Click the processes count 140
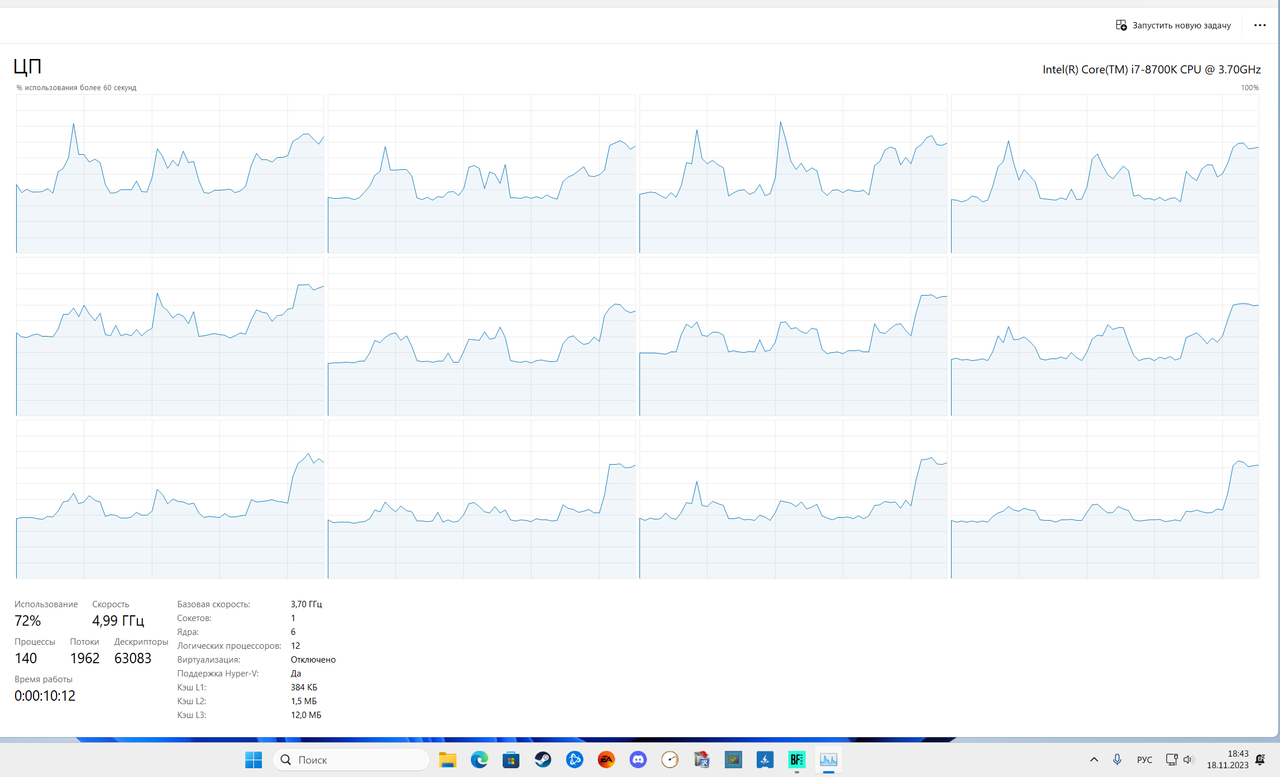This screenshot has height=777, width=1280. (x=26, y=658)
